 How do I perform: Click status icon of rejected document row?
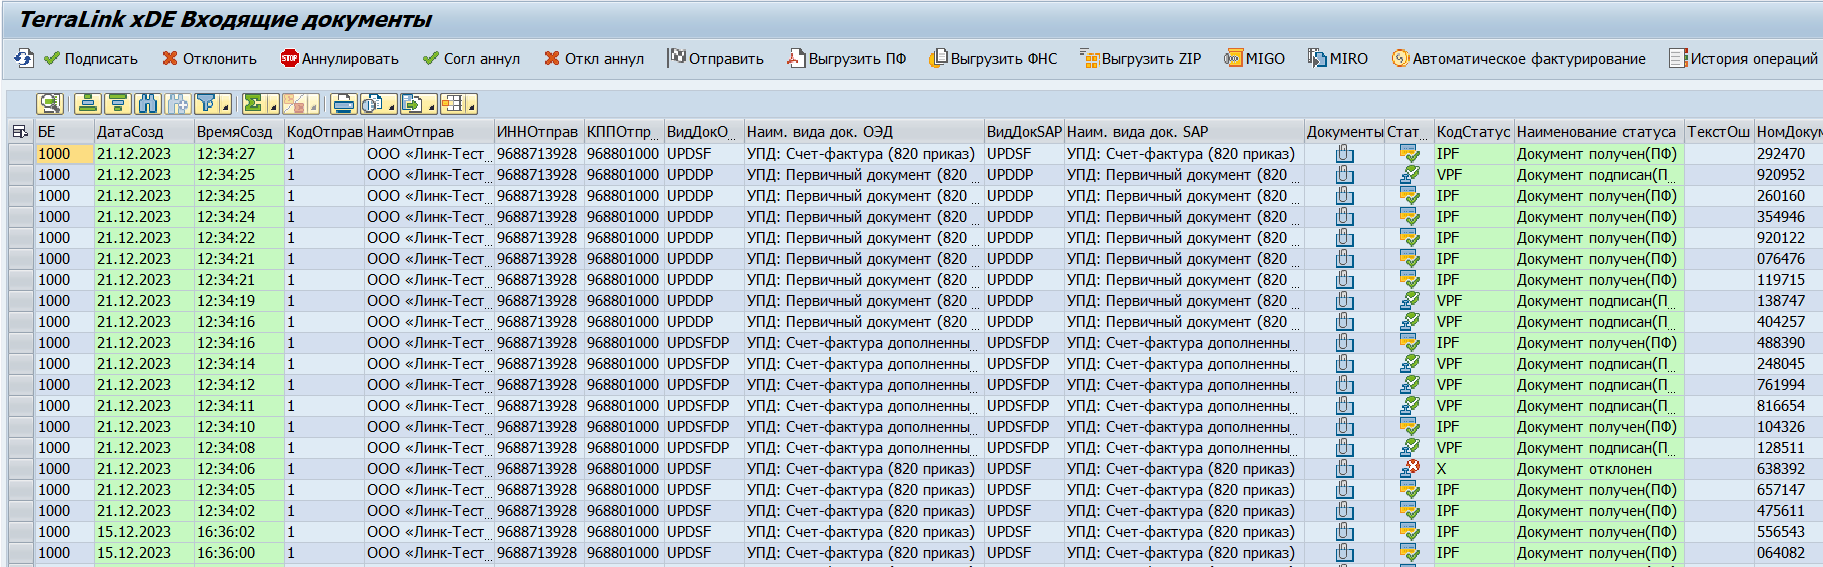point(1409,469)
